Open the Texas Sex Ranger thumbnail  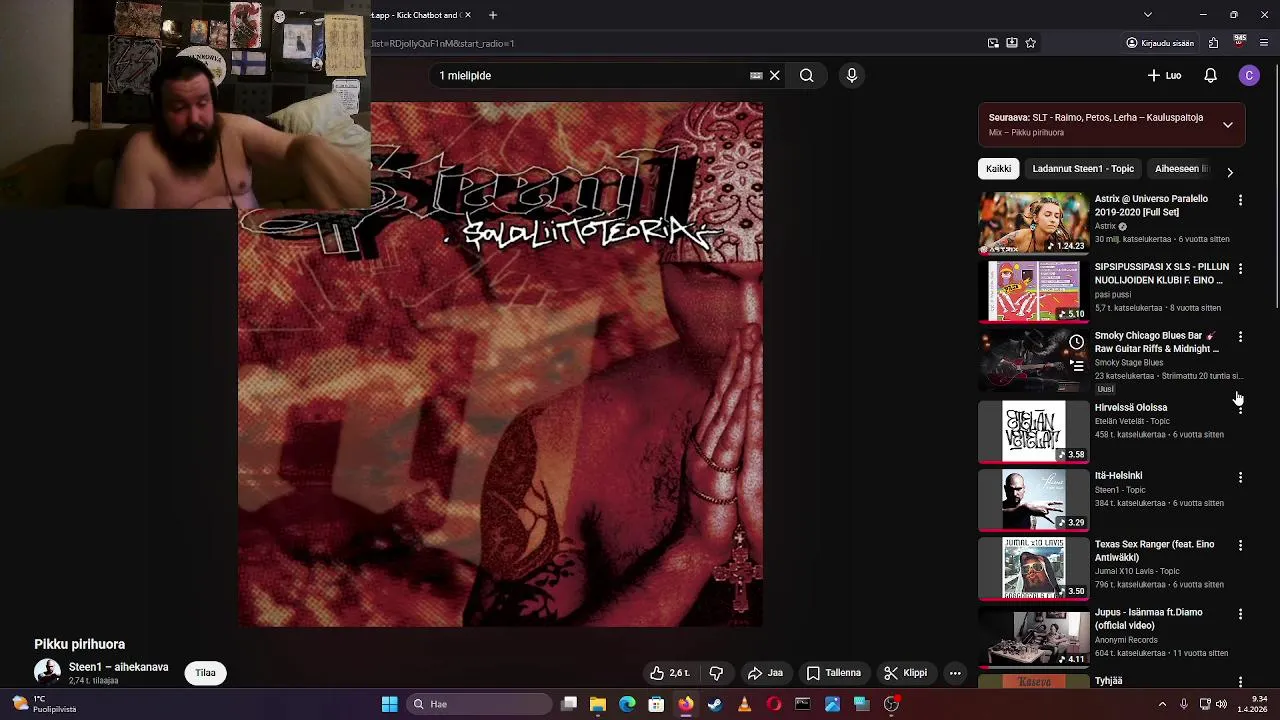1033,568
